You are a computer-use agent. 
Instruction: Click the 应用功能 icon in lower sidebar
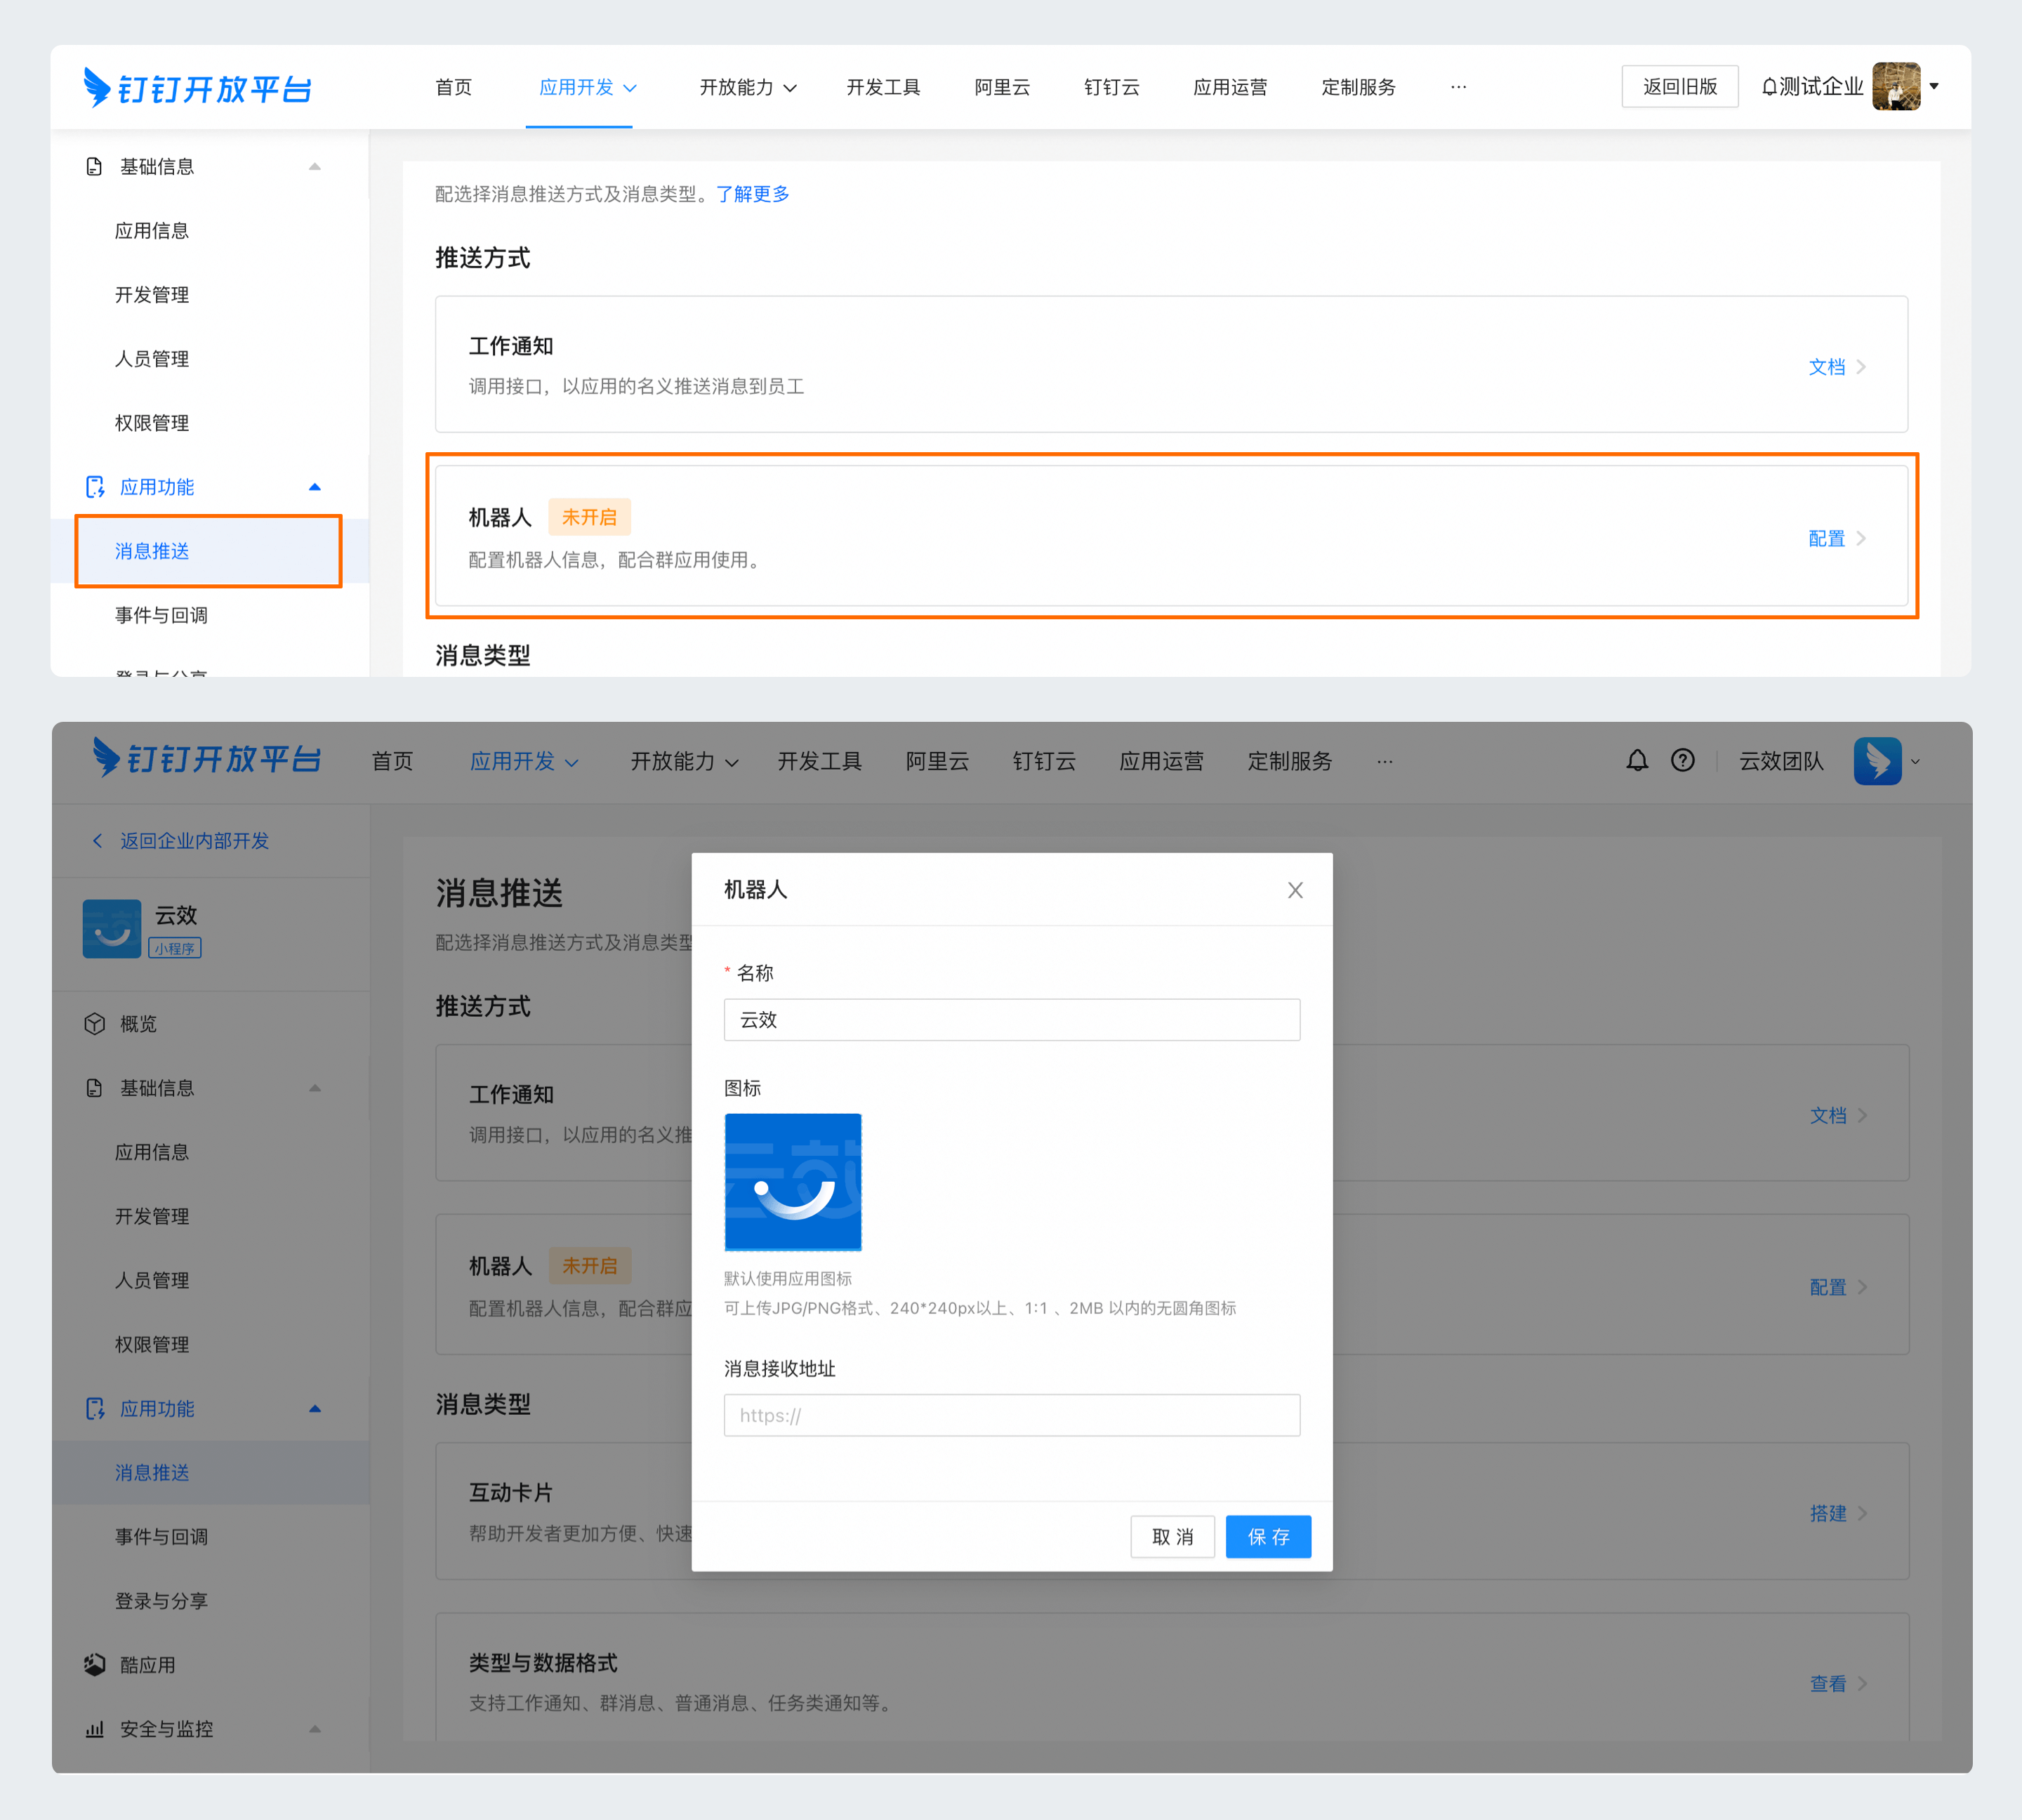point(95,1409)
